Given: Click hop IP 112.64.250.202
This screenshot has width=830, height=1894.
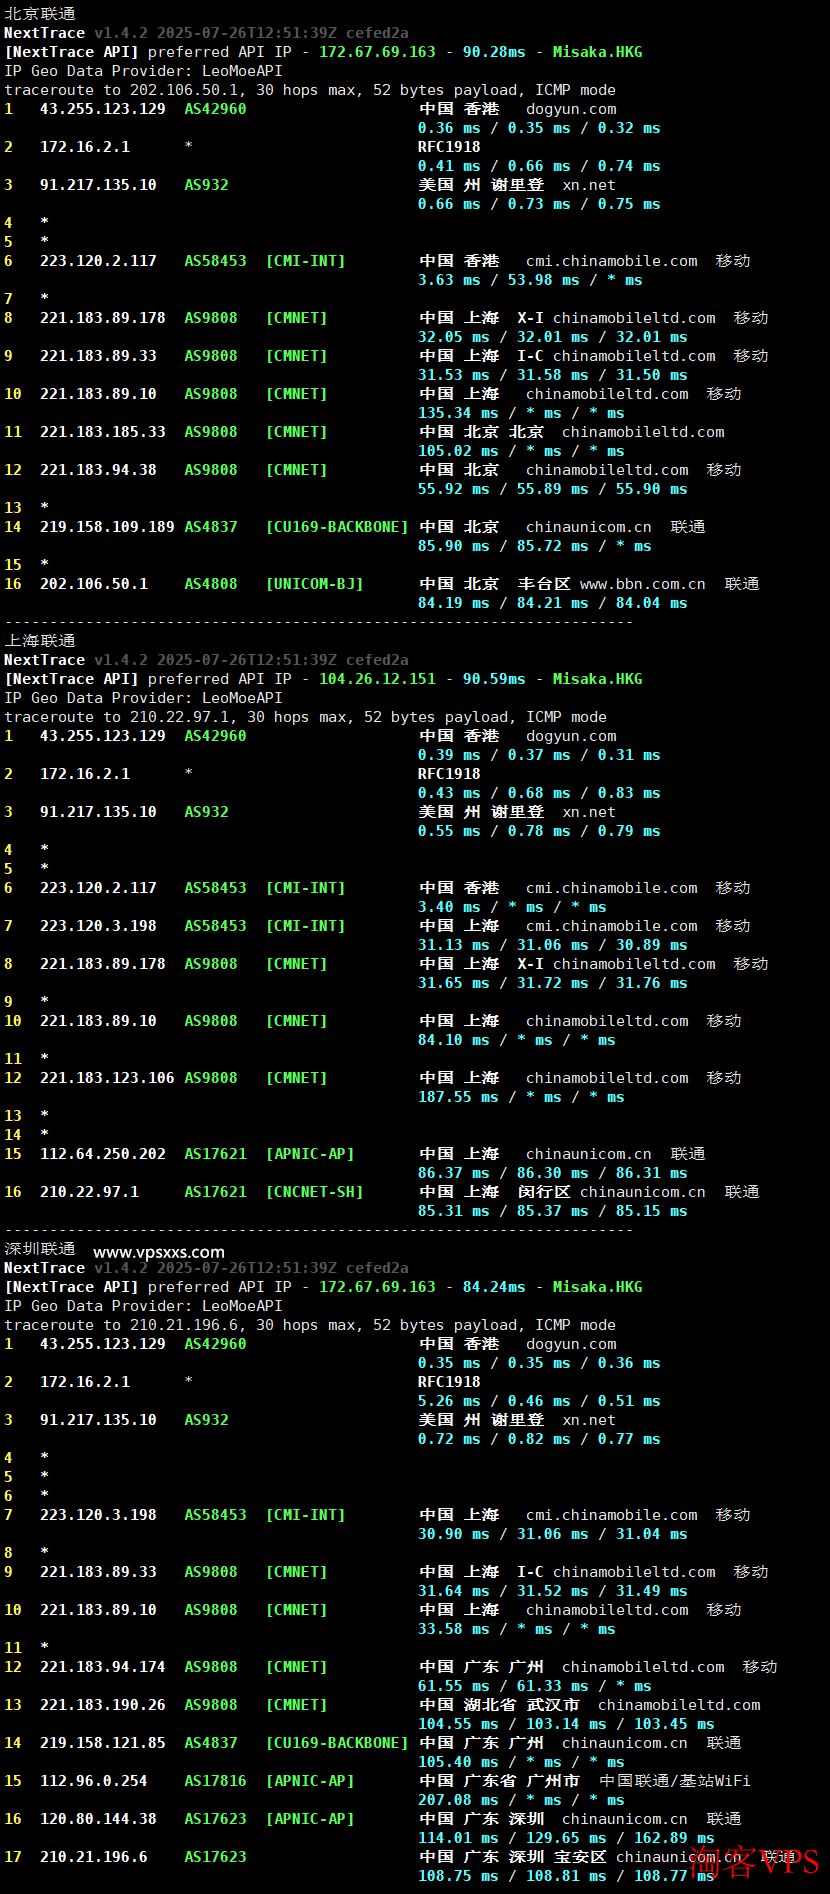Looking at the screenshot, I should (103, 1154).
